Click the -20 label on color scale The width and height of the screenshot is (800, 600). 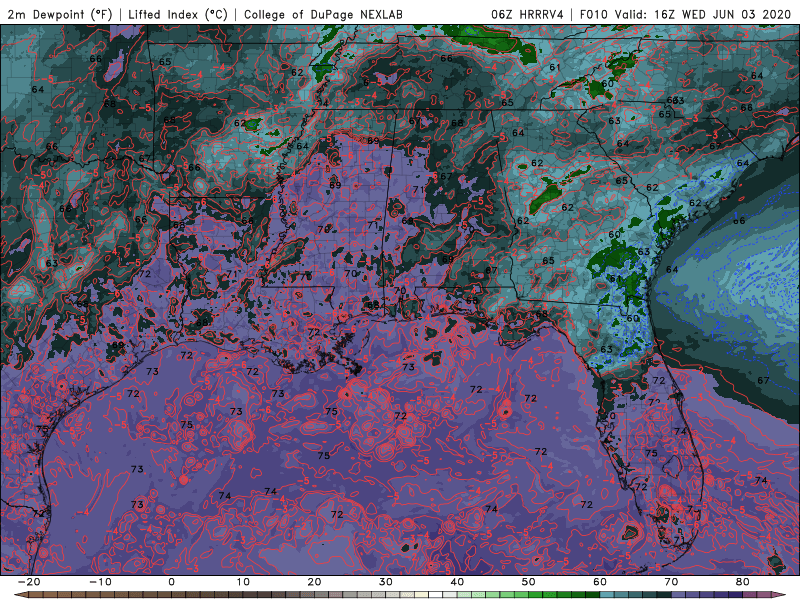point(29,582)
